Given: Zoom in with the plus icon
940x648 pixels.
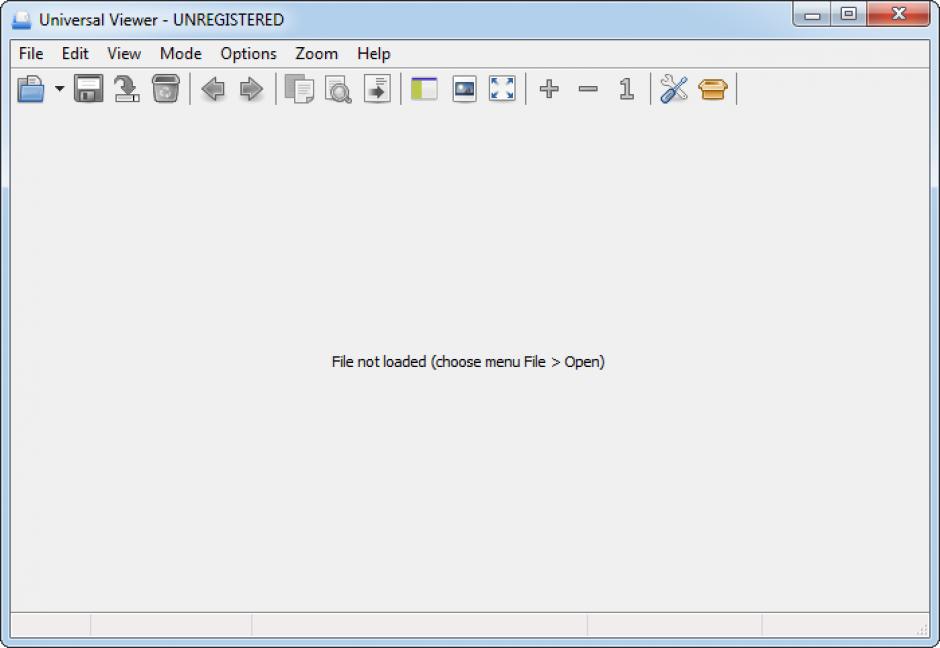Looking at the screenshot, I should 549,89.
